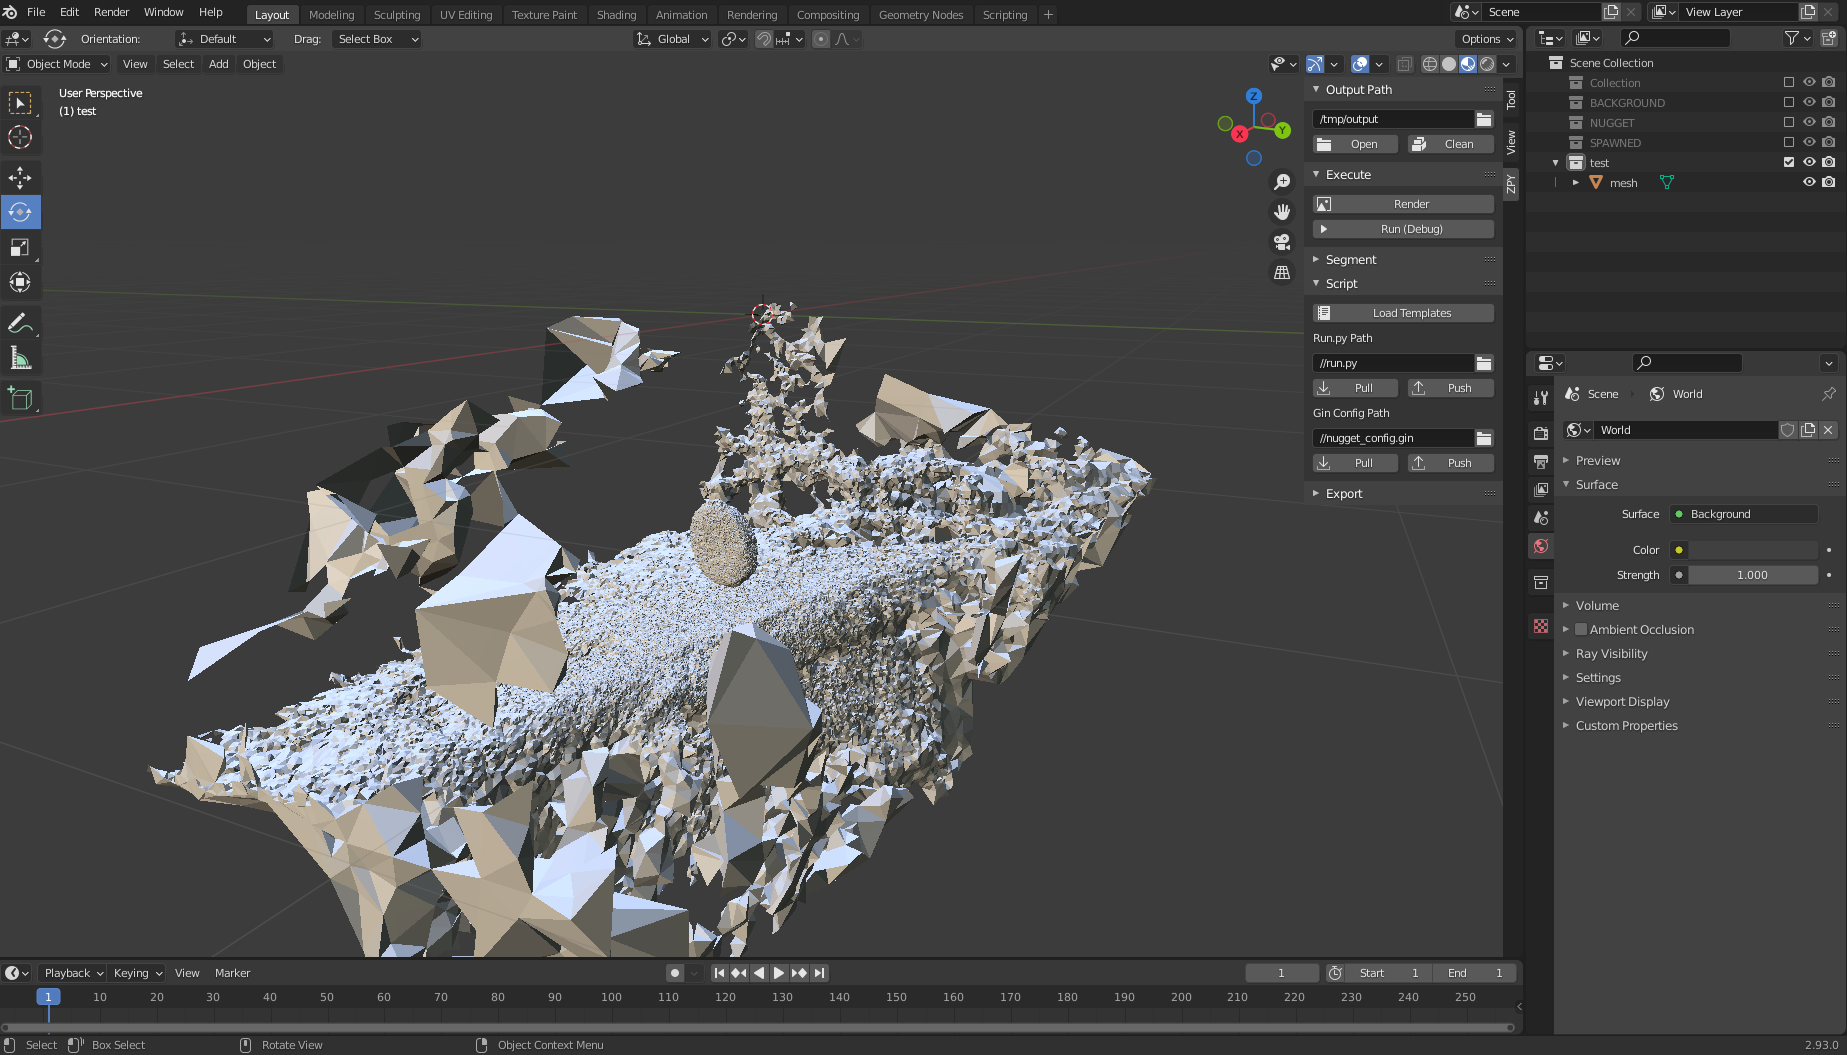Click the world Color swatch
The height and width of the screenshot is (1055, 1847).
click(x=1752, y=550)
